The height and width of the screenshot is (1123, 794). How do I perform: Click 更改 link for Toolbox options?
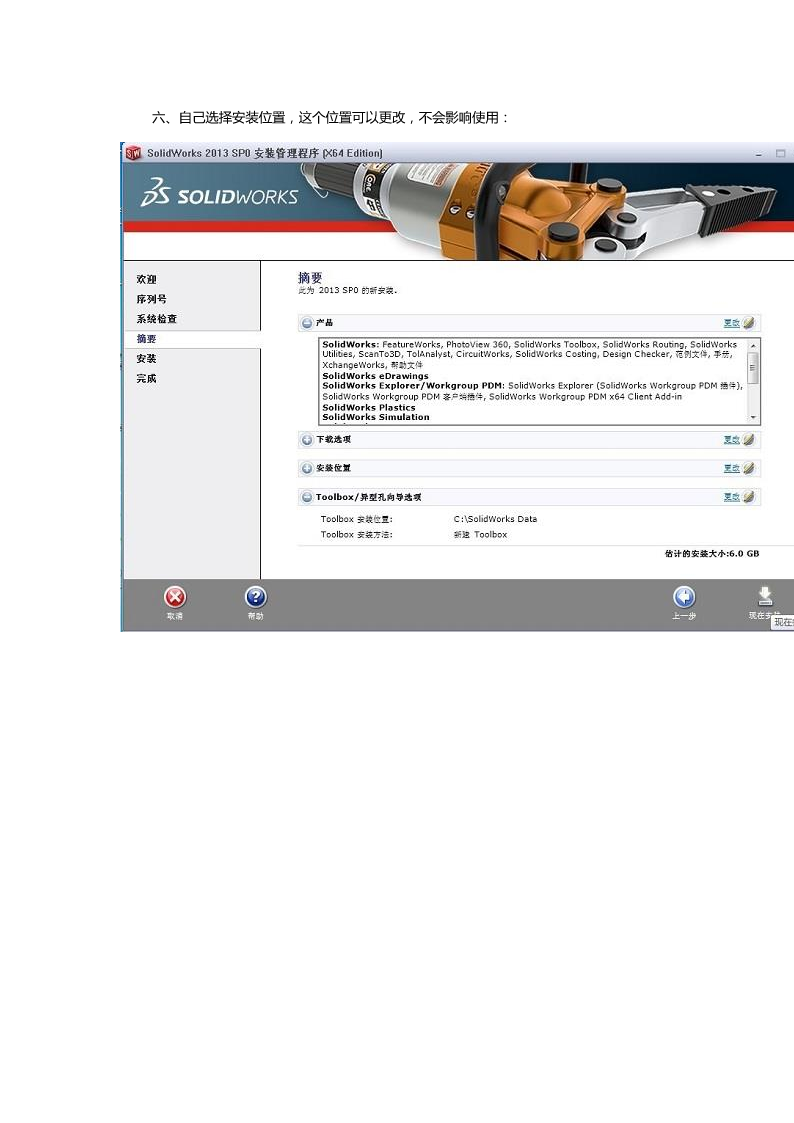click(x=732, y=497)
